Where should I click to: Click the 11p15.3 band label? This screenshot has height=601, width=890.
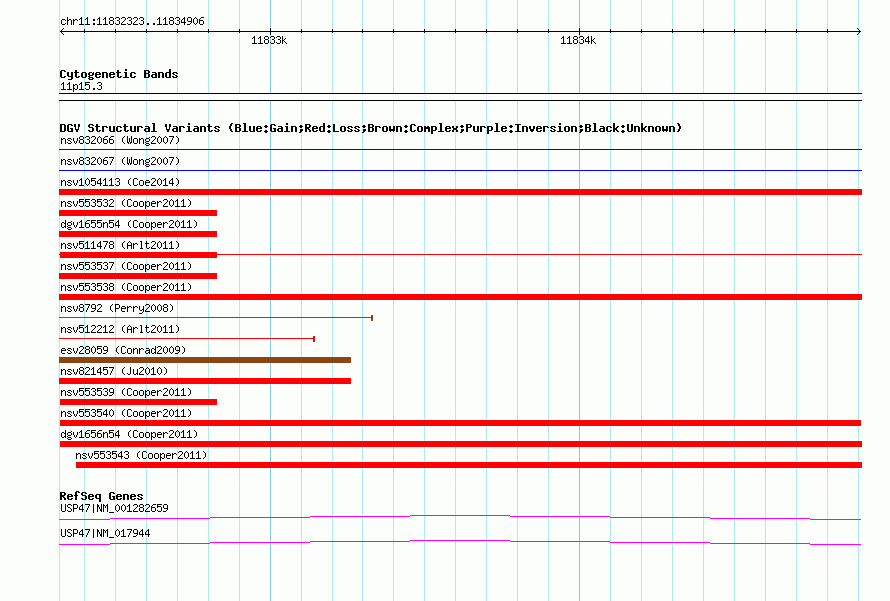(81, 86)
